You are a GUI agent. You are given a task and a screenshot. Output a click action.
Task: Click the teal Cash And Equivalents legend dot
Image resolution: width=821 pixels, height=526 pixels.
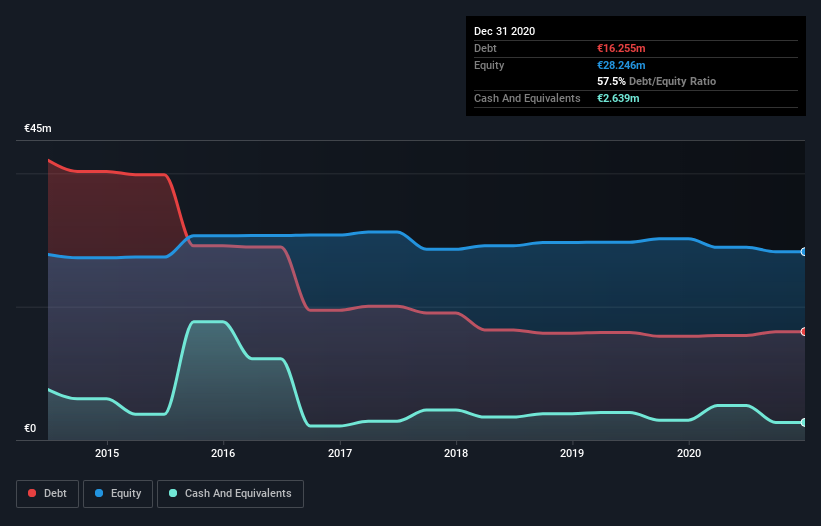tap(173, 493)
